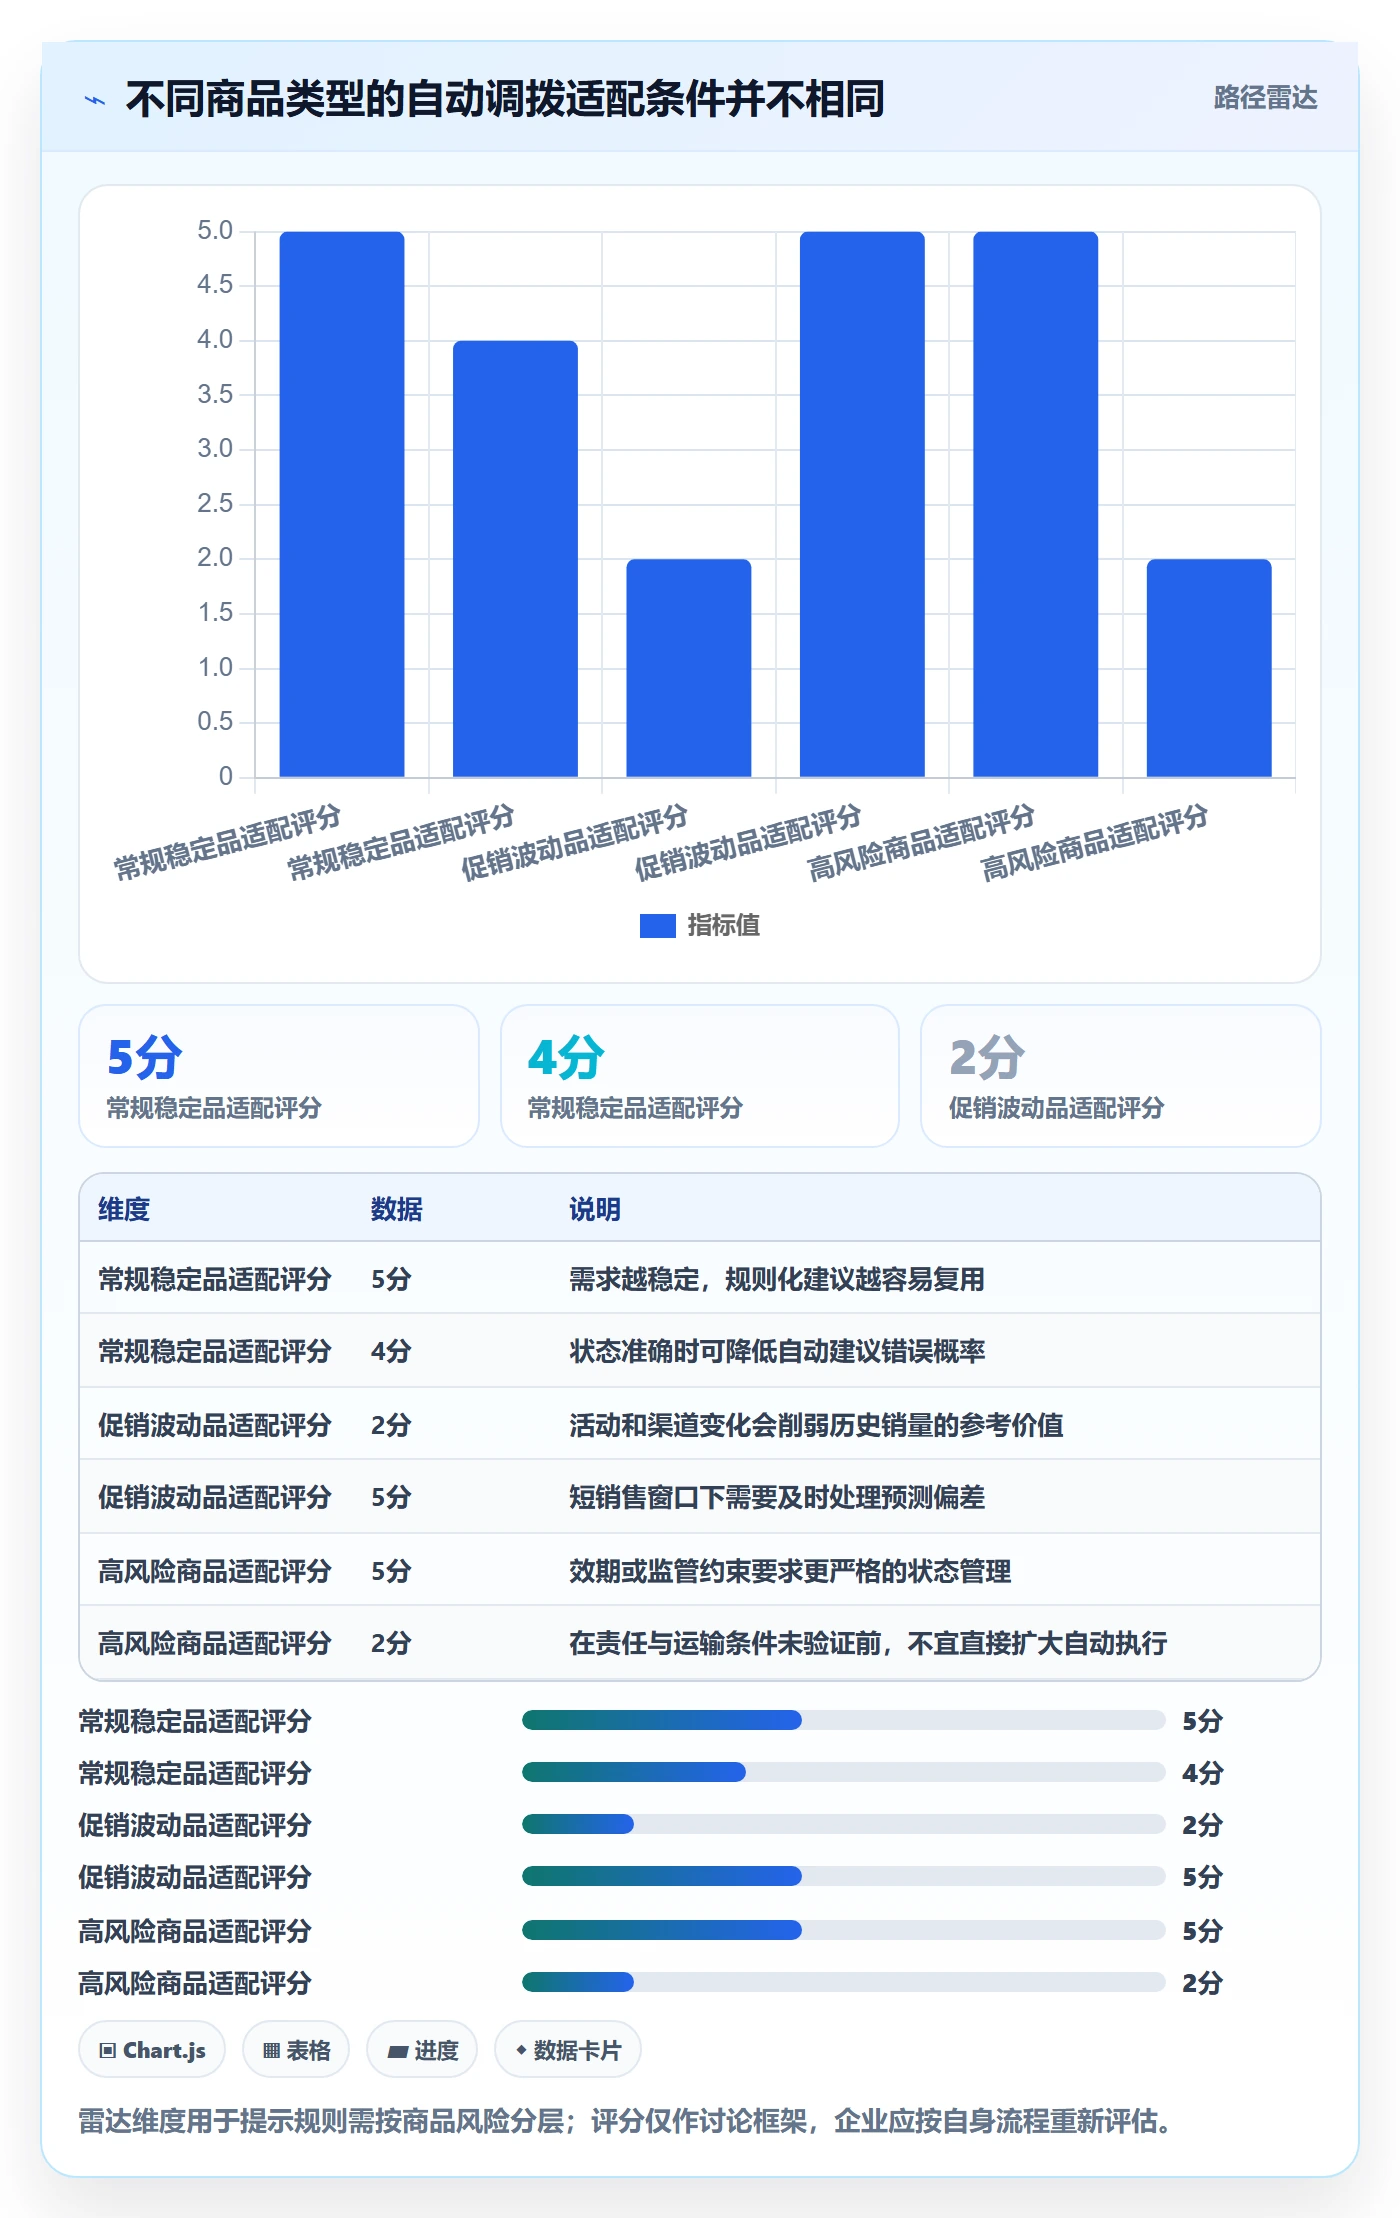The height and width of the screenshot is (2218, 1400).
Task: Click progress bar for 促销波动品适配评分 at 2分
Action: coord(843,1824)
